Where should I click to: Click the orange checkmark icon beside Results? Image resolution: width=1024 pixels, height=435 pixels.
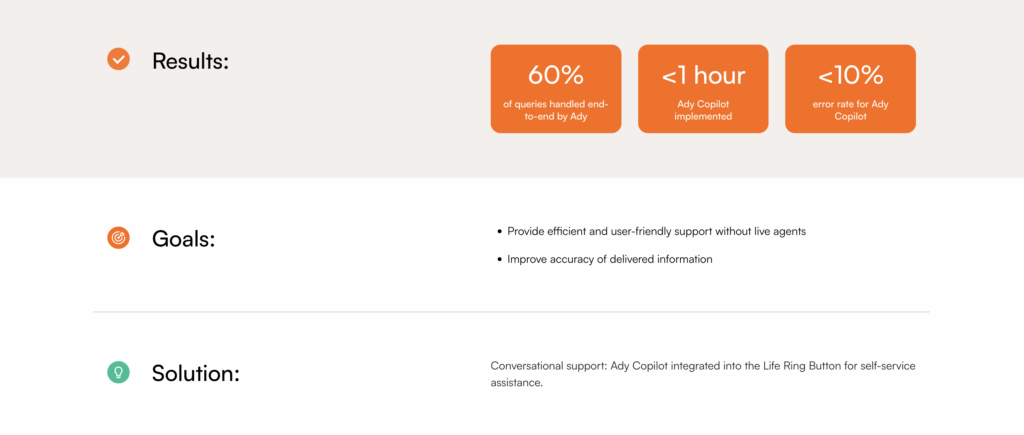coord(118,60)
